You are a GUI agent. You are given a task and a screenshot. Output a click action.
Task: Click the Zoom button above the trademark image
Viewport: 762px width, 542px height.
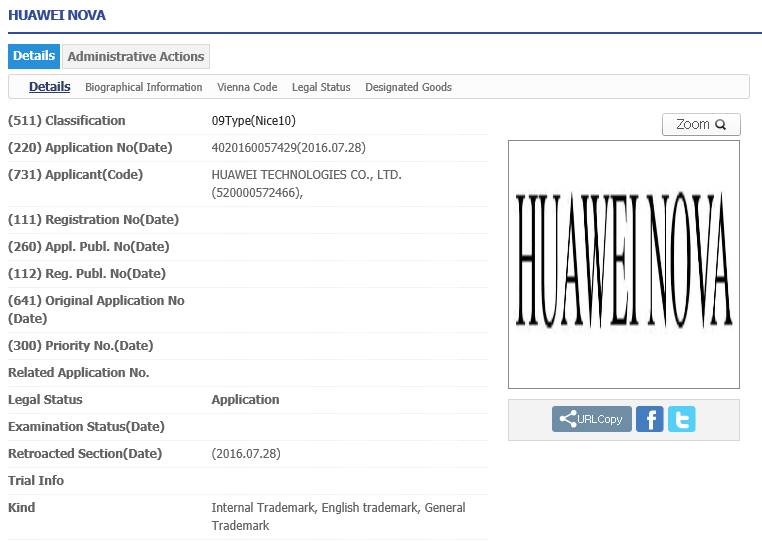click(x=701, y=124)
